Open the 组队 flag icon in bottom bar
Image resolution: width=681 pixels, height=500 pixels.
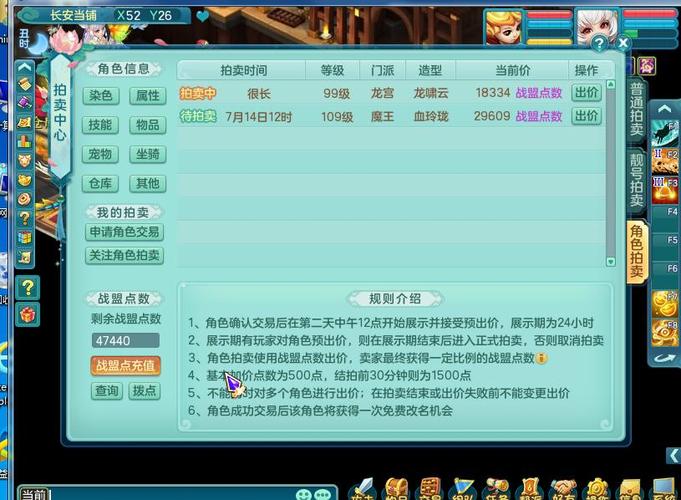click(x=463, y=490)
